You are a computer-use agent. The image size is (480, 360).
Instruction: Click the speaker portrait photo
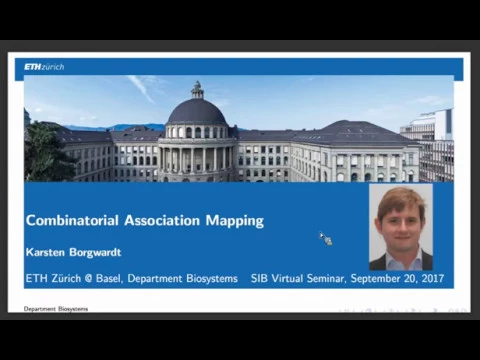click(x=401, y=227)
